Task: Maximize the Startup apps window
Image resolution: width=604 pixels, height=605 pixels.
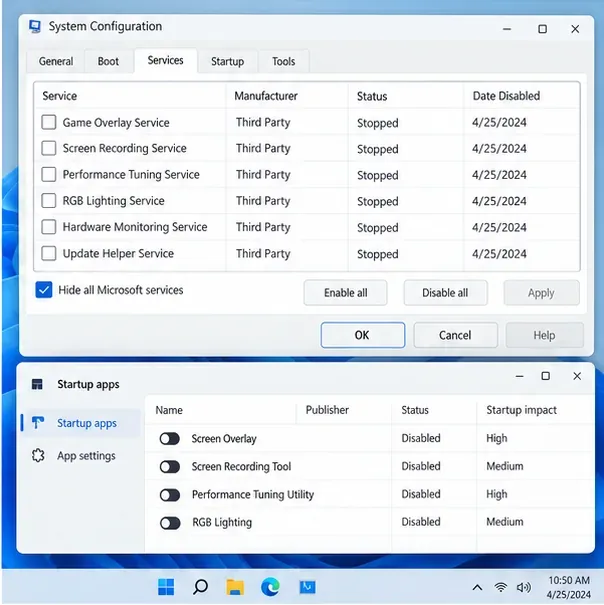Action: pos(545,376)
